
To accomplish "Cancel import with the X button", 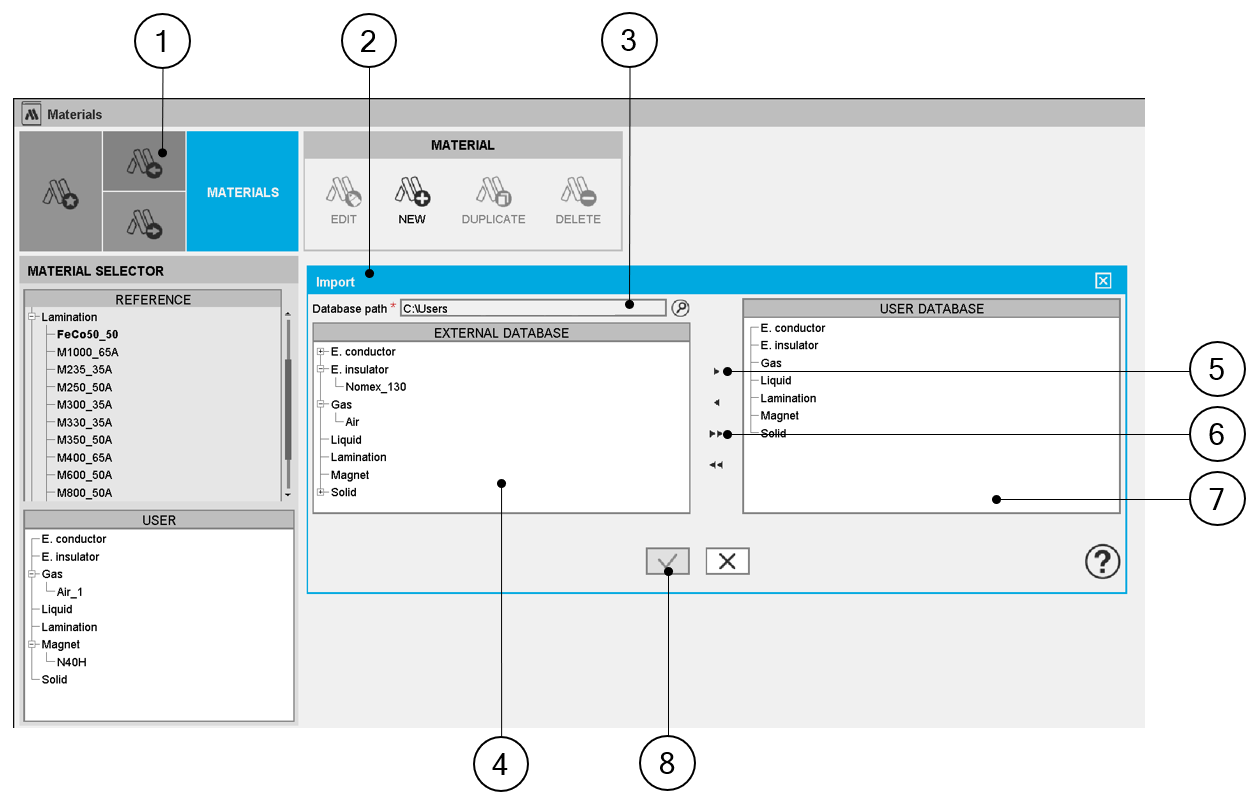I will click(x=727, y=562).
